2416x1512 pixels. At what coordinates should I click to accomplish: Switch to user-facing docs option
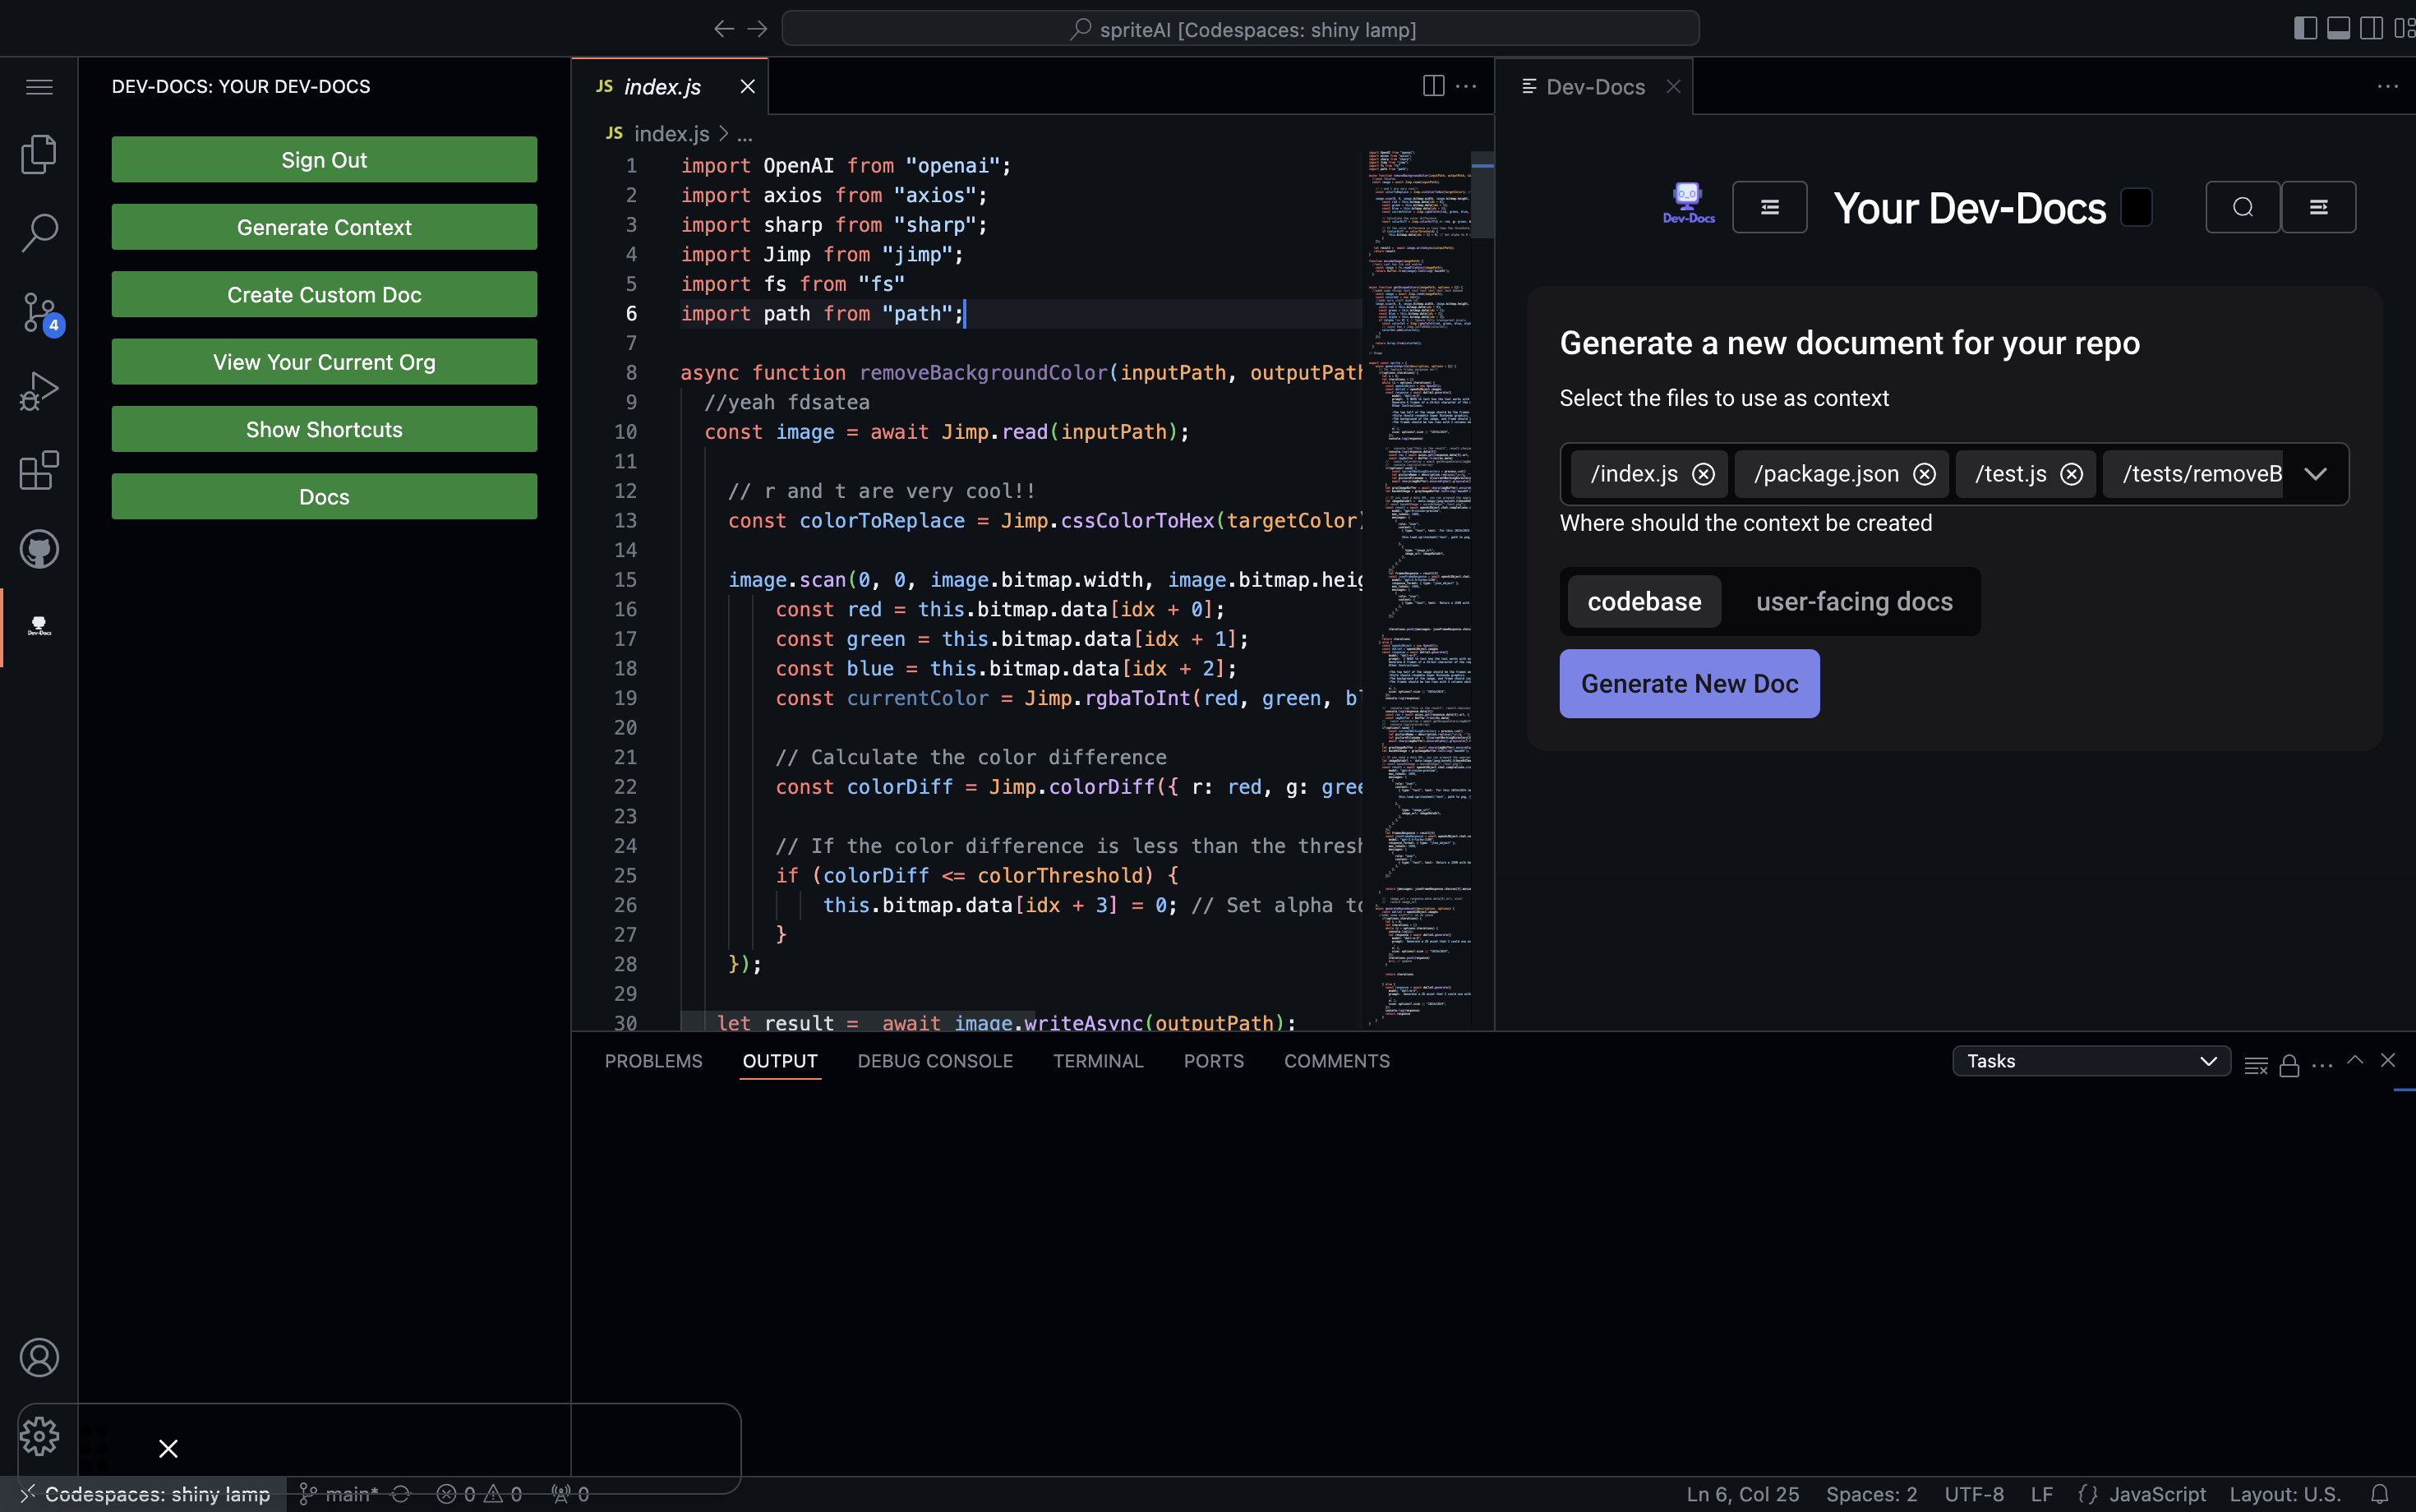click(1854, 601)
